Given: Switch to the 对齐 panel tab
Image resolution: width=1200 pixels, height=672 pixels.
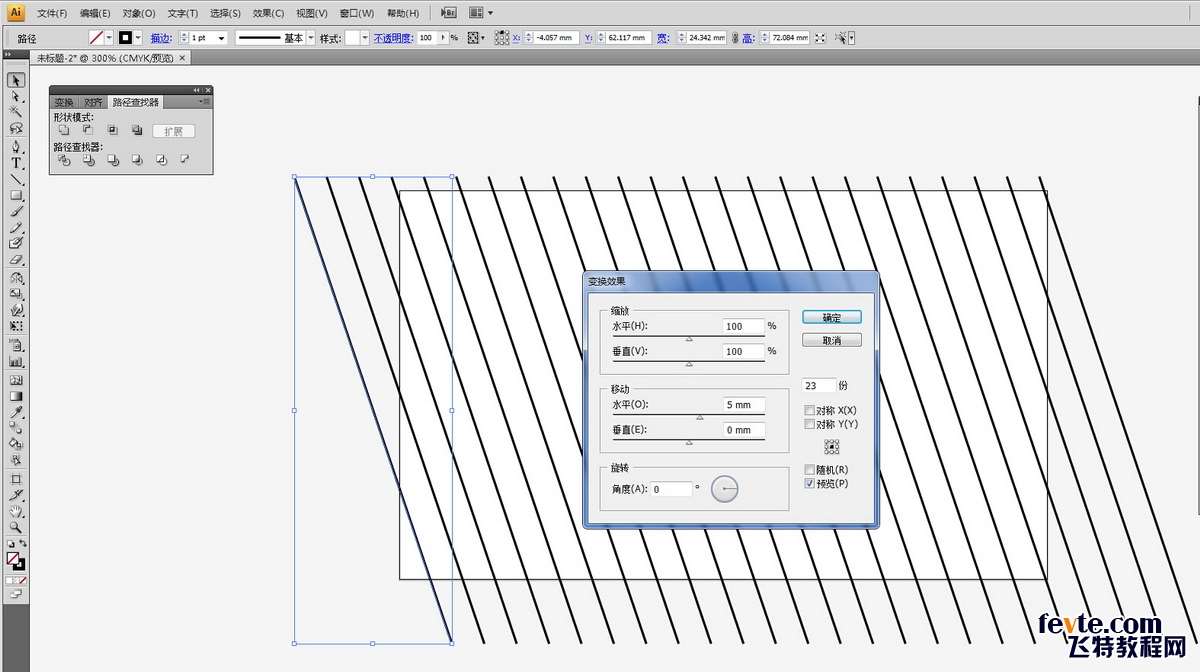Looking at the screenshot, I should (93, 102).
